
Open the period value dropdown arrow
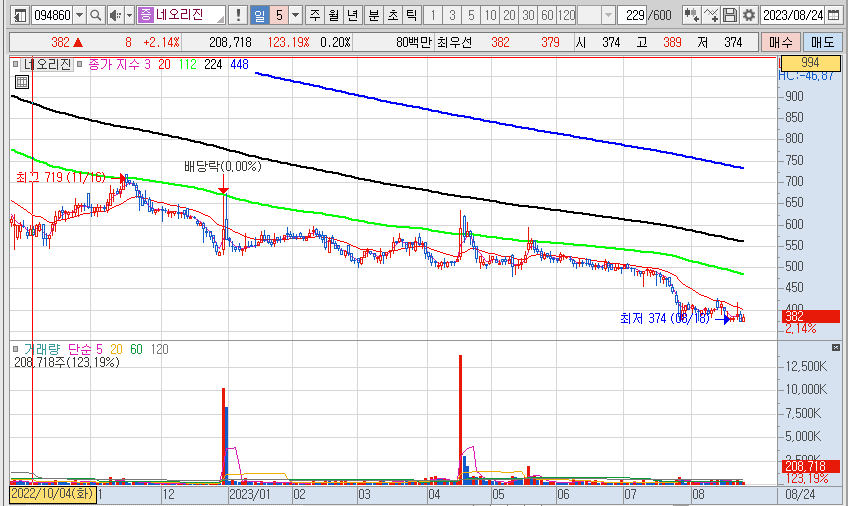[x=295, y=15]
